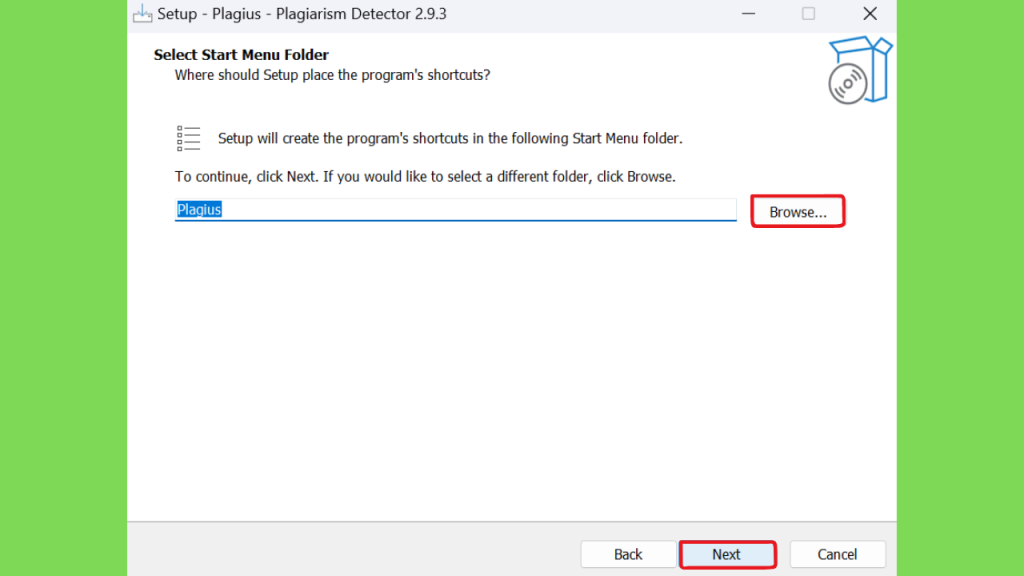Click the grayed-out maximize window button
1024x576 pixels.
808,14
